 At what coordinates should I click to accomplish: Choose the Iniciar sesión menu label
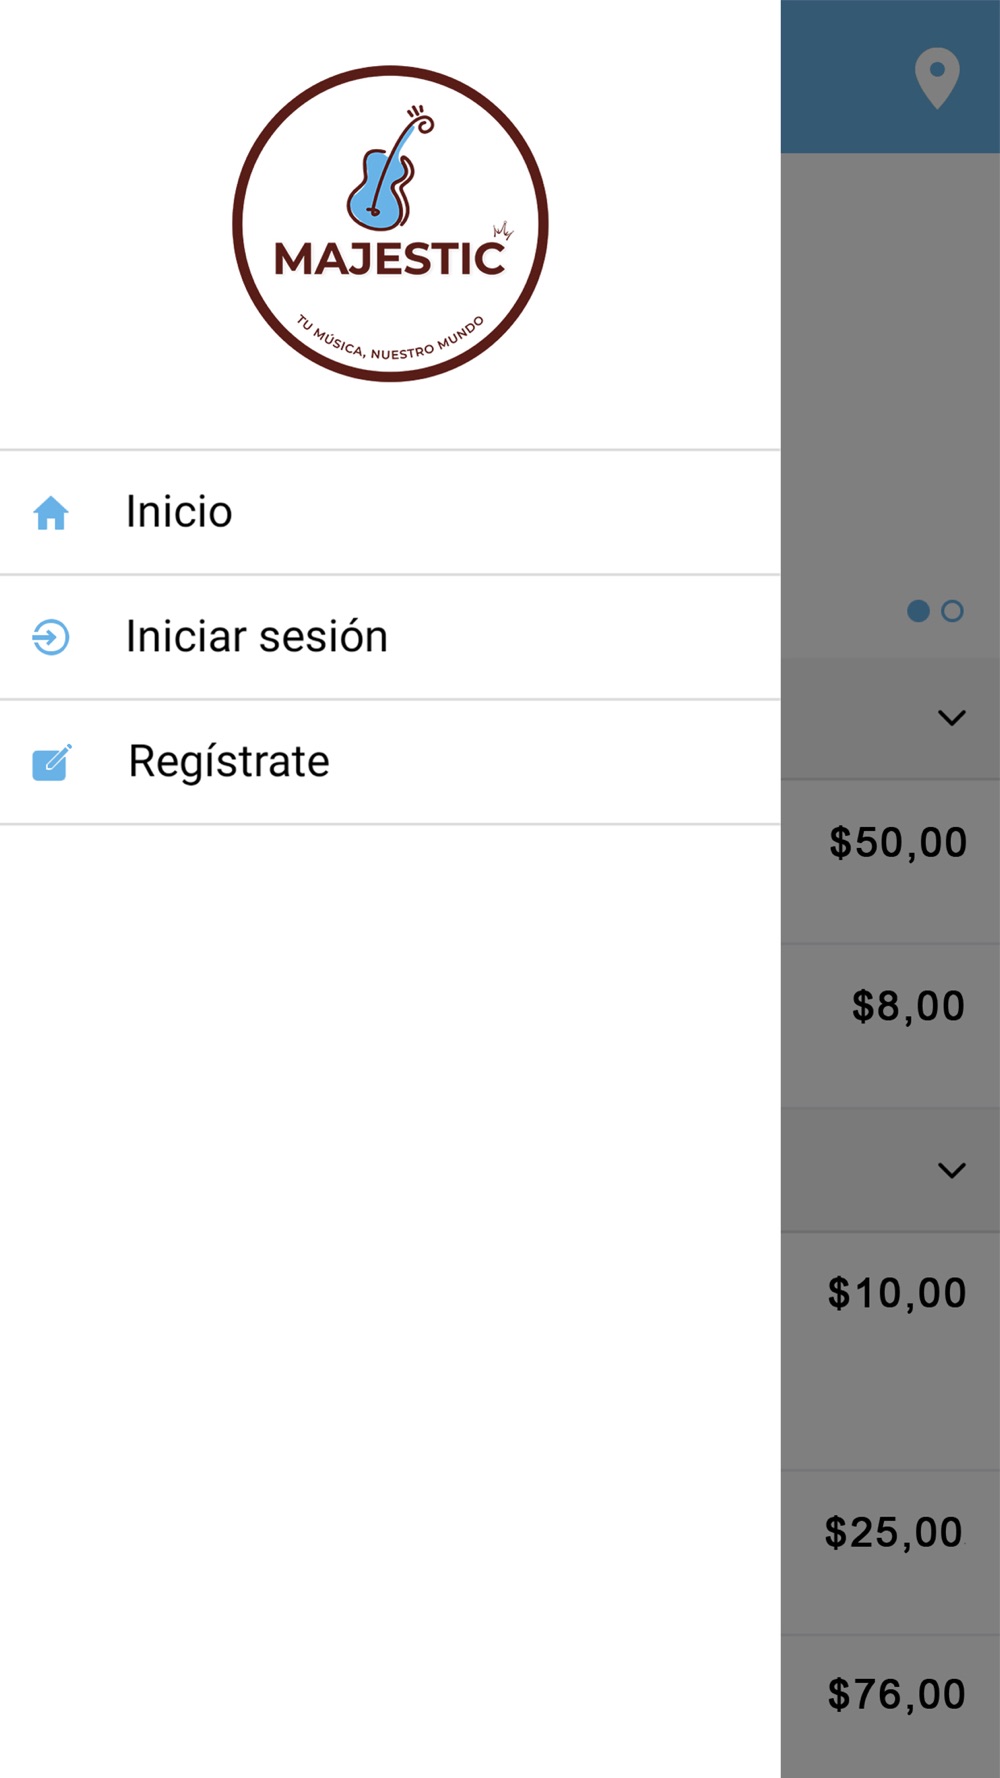257,637
